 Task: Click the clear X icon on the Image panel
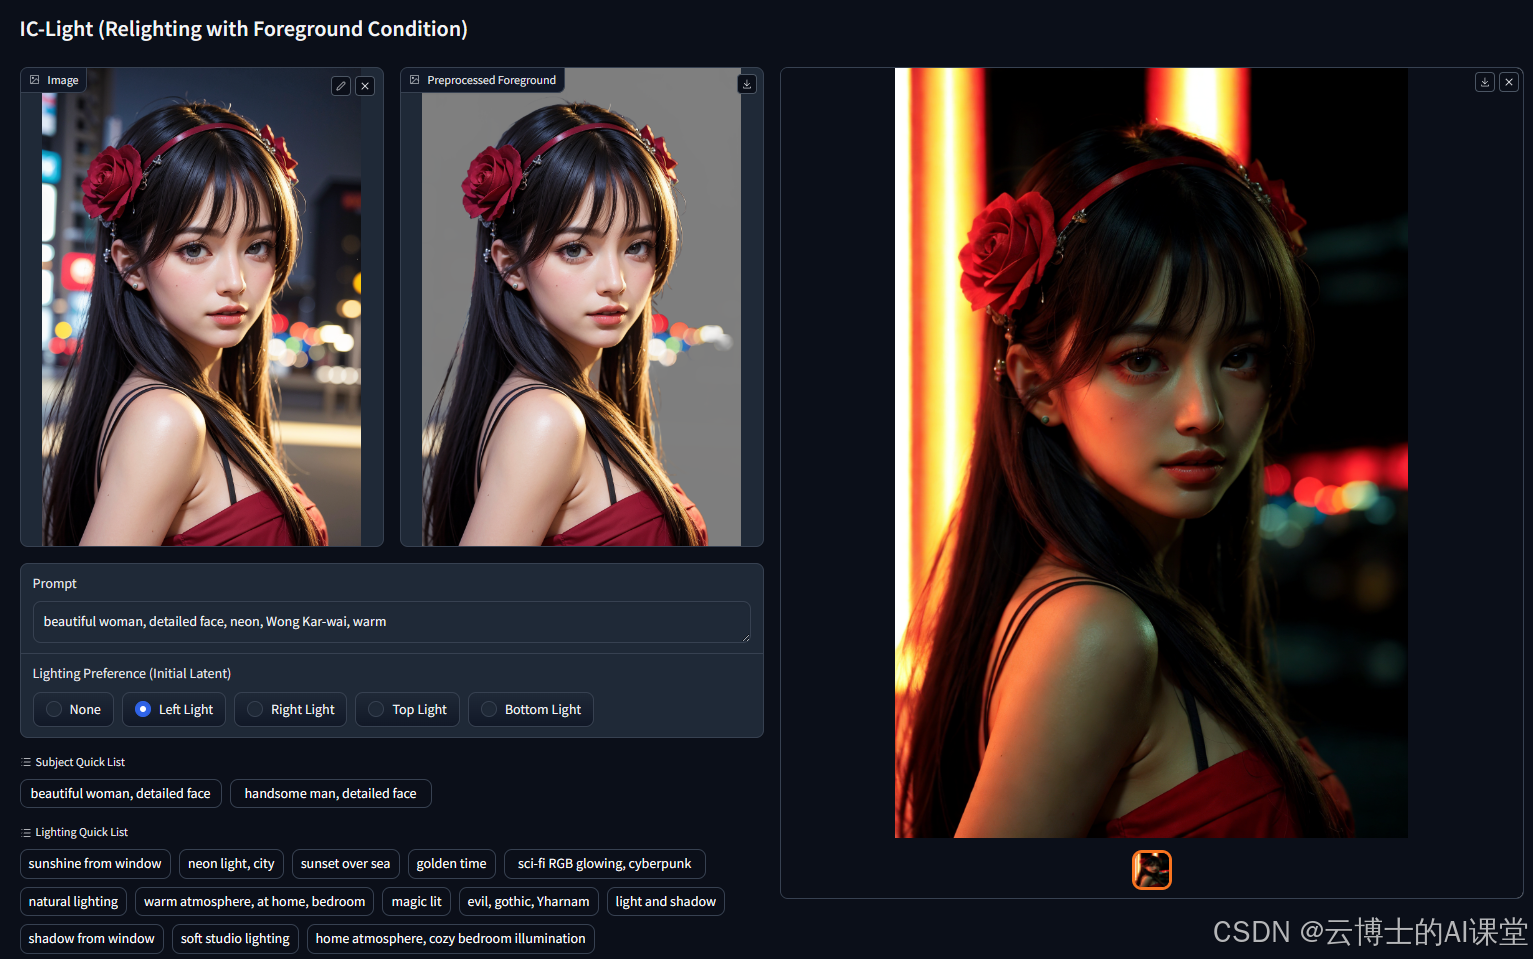[365, 86]
